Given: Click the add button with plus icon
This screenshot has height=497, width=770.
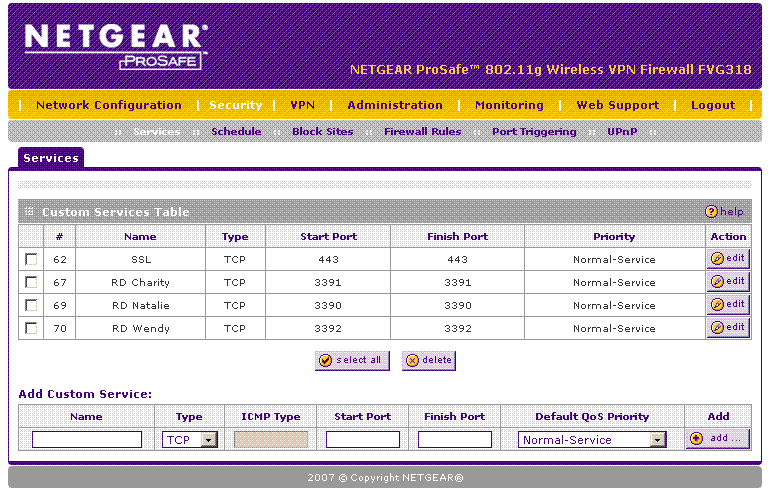Looking at the screenshot, I should click(x=717, y=439).
